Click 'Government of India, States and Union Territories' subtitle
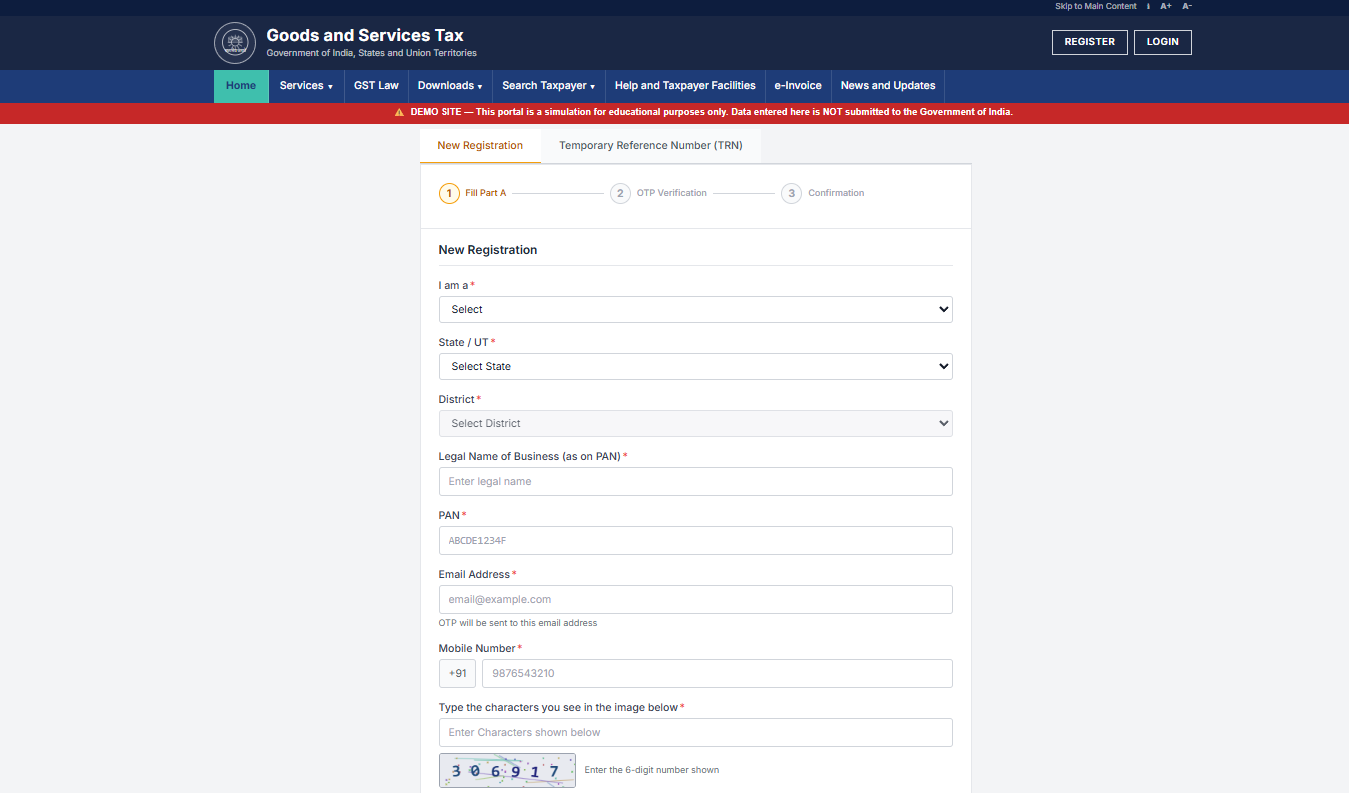Viewport: 1349px width, 793px height. pos(372,53)
